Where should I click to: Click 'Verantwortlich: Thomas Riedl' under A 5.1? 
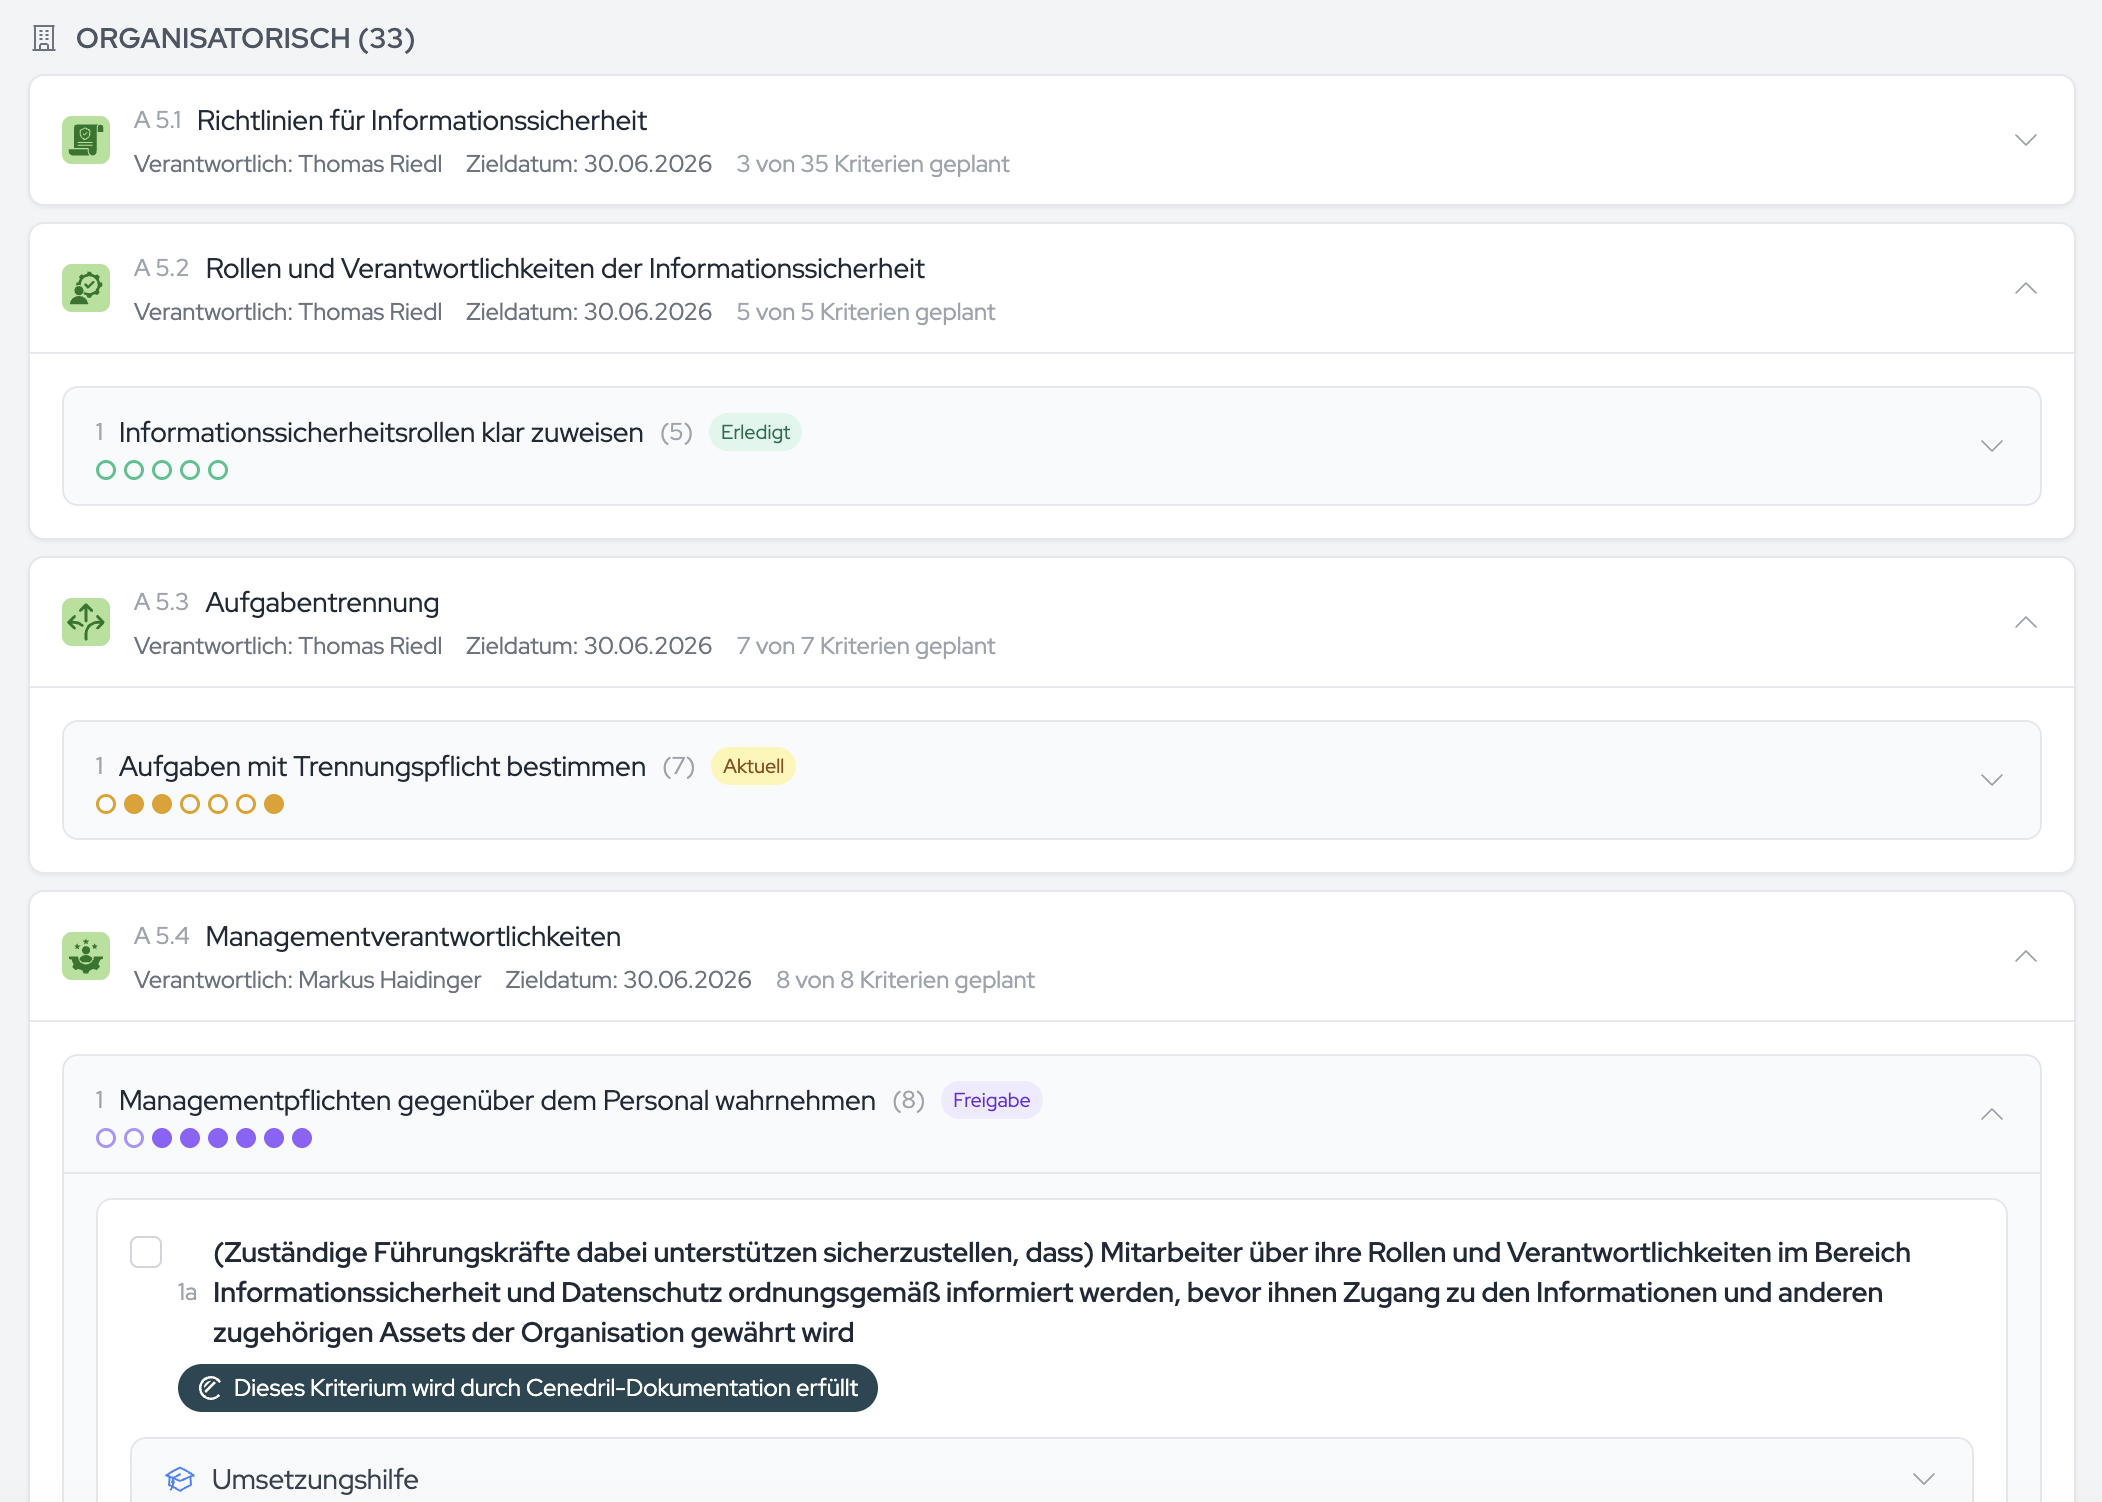coord(288,164)
